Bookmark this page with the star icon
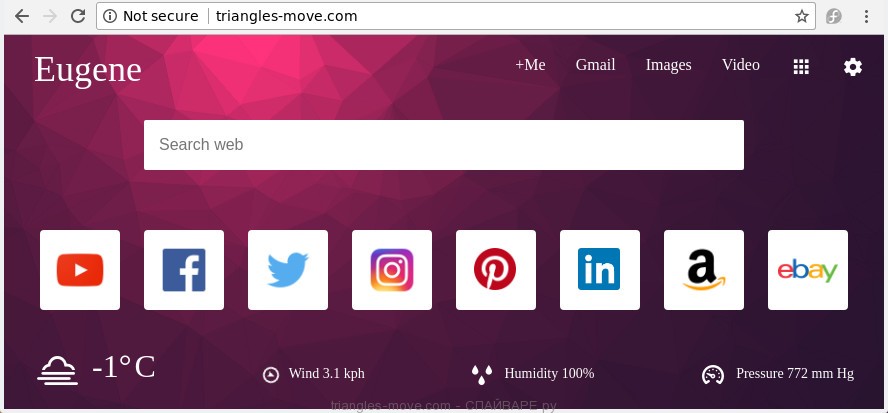Viewport: 888px width, 413px height. coord(801,16)
